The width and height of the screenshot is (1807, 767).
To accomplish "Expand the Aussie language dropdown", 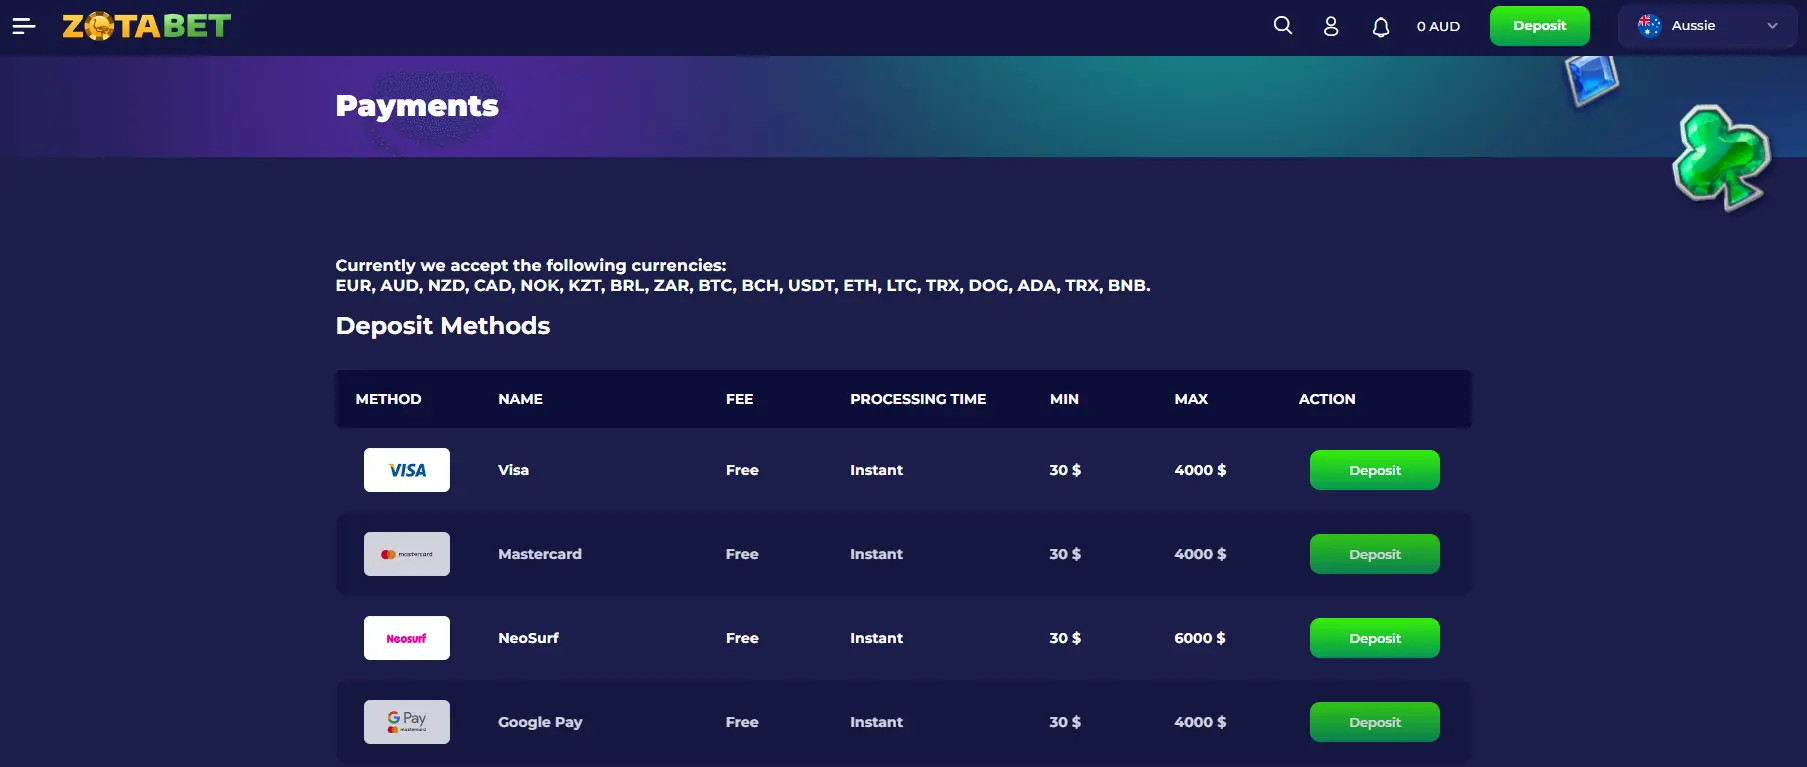I will [1706, 26].
